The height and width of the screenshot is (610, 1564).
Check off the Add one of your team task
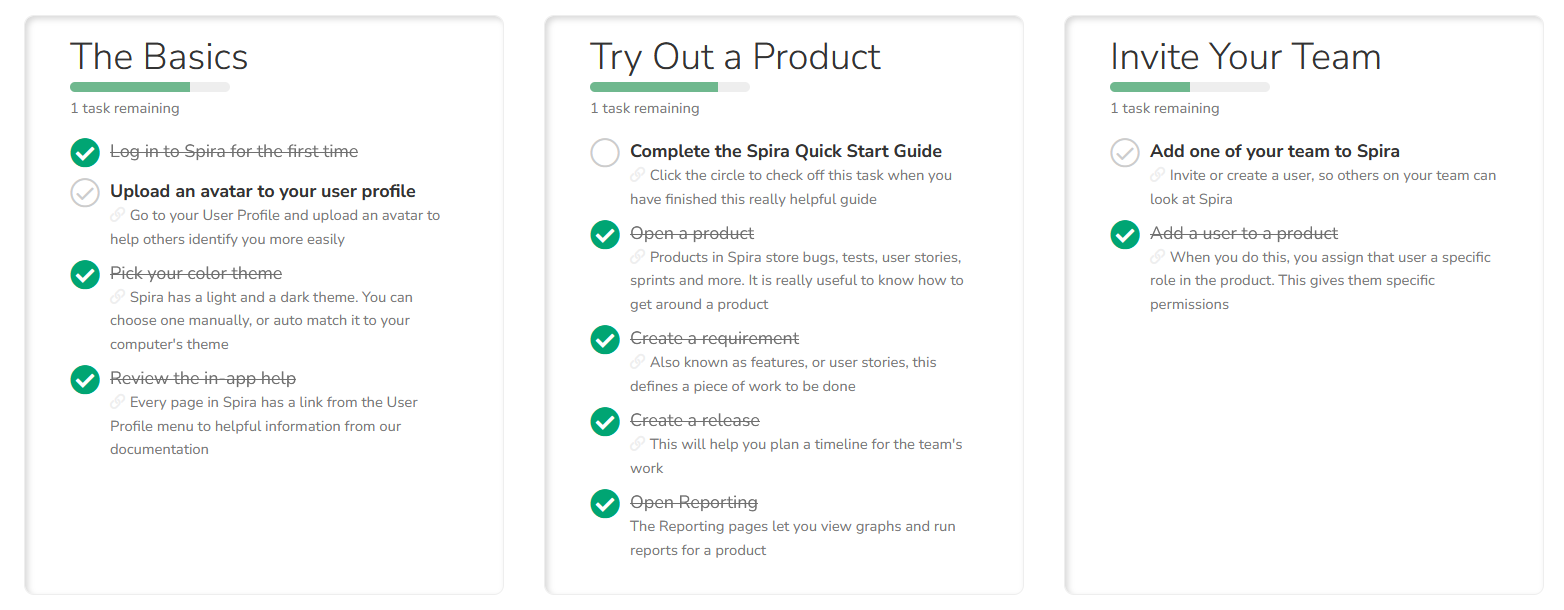point(1124,152)
